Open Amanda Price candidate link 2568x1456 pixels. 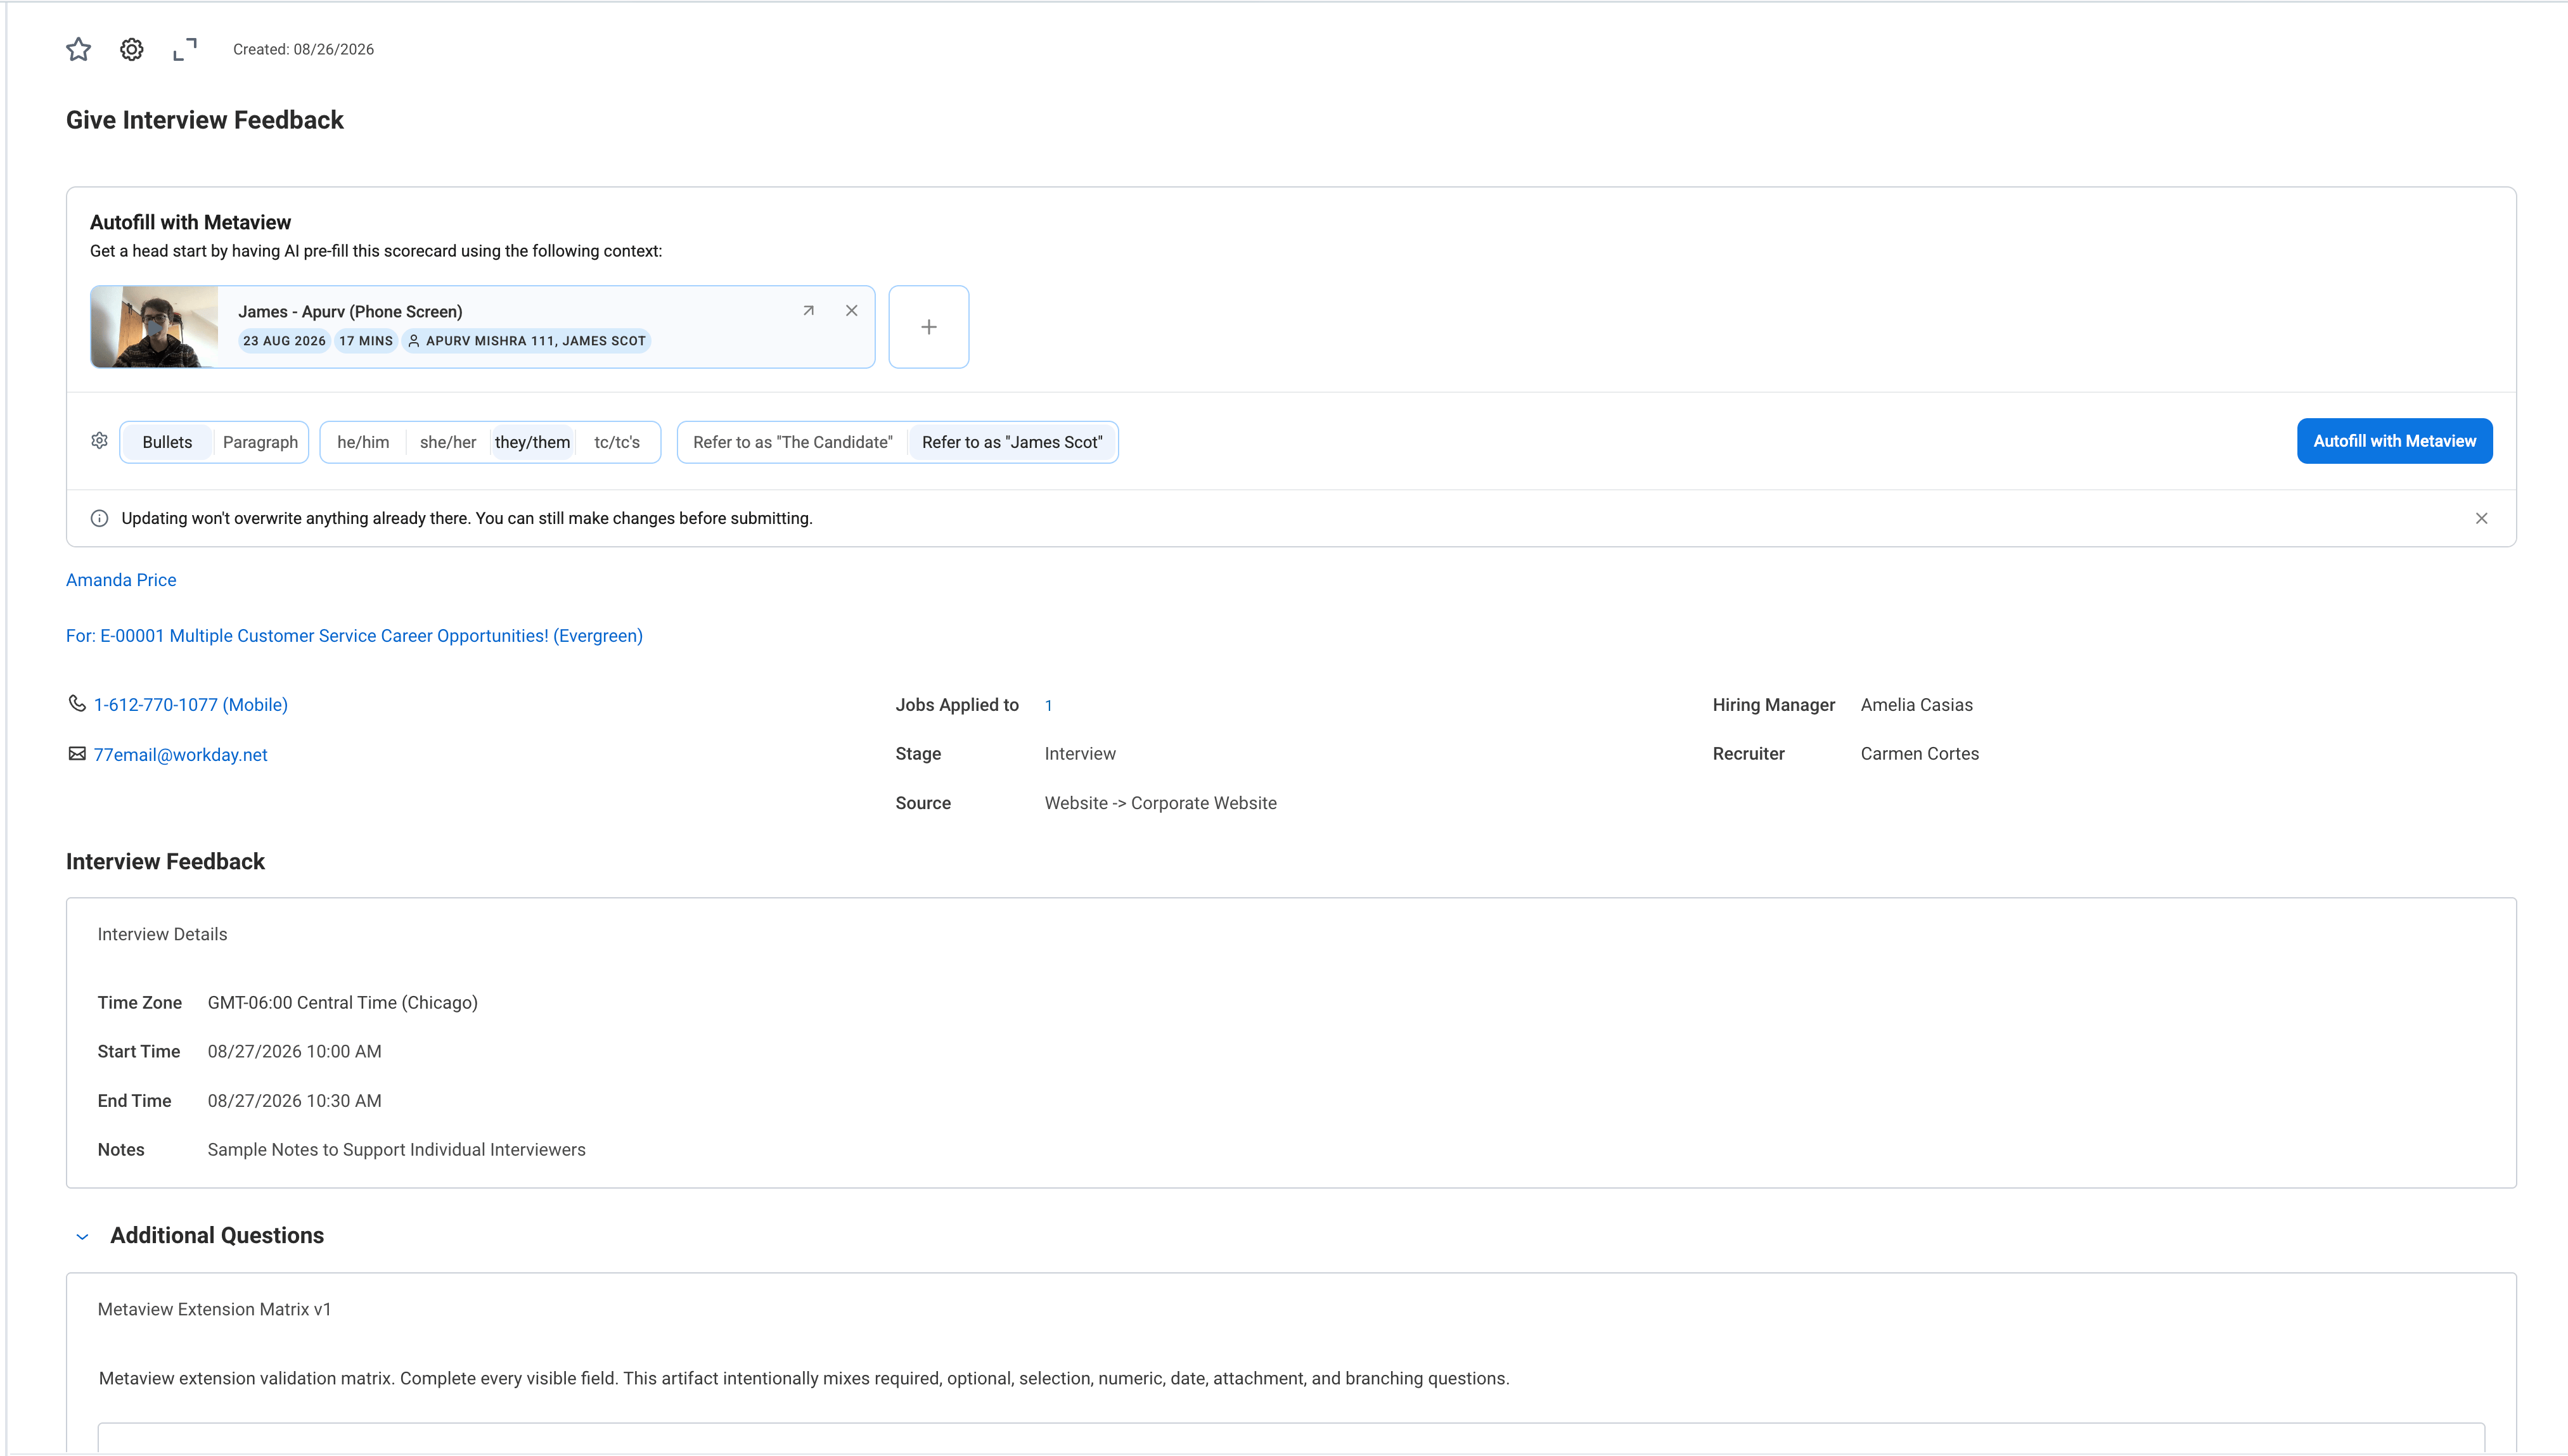click(x=121, y=580)
